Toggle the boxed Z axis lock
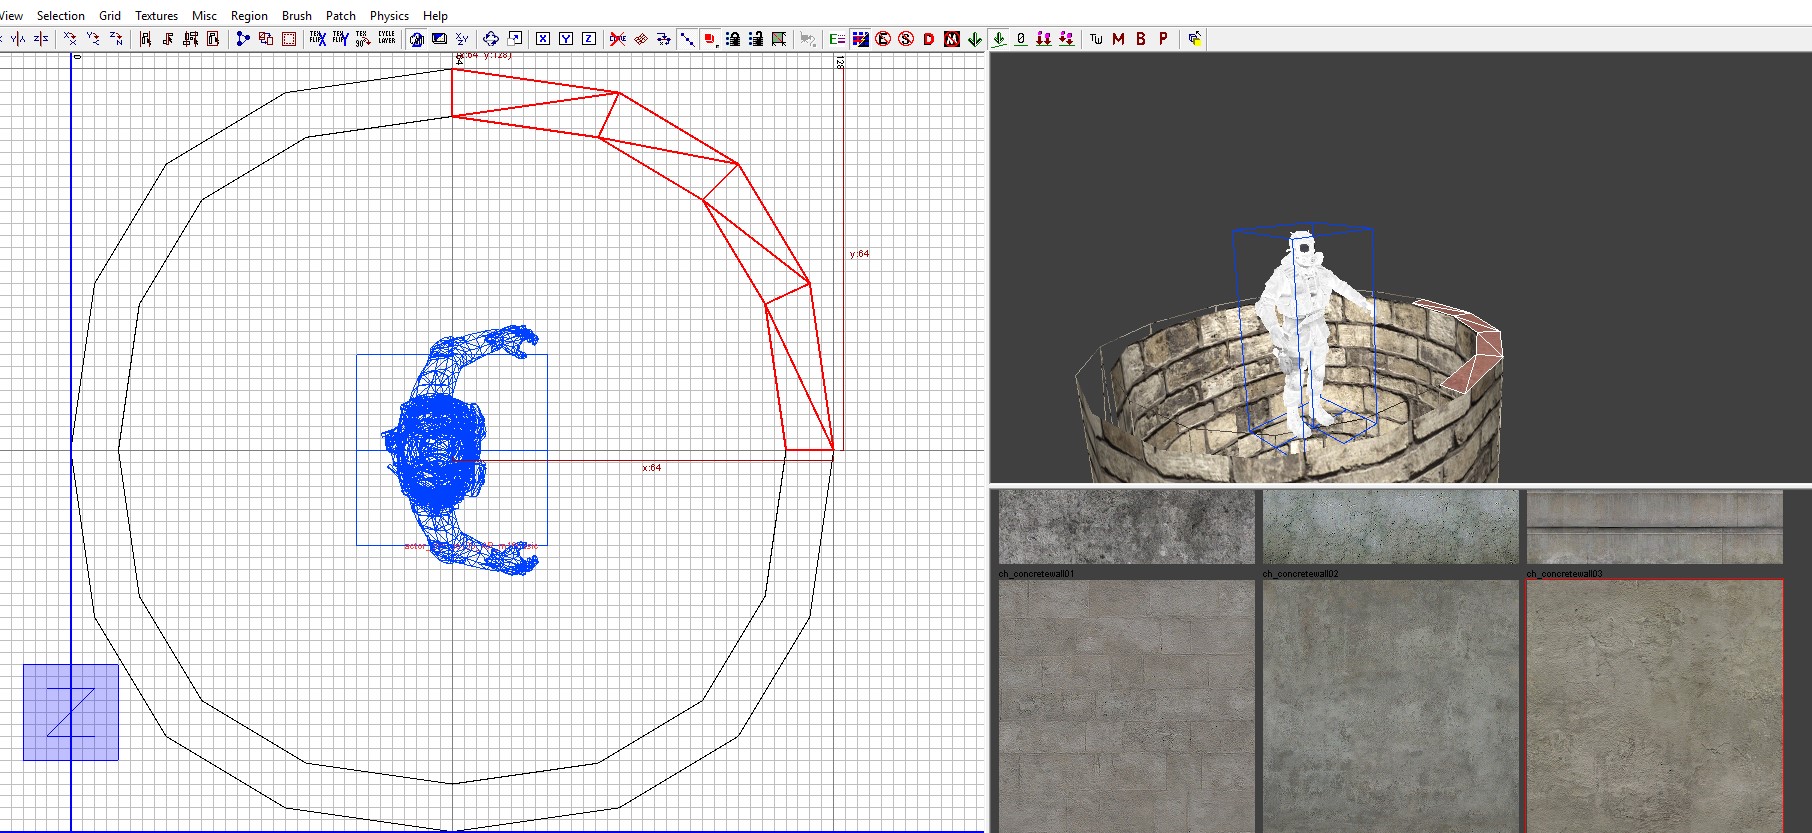This screenshot has width=1812, height=833. point(589,39)
